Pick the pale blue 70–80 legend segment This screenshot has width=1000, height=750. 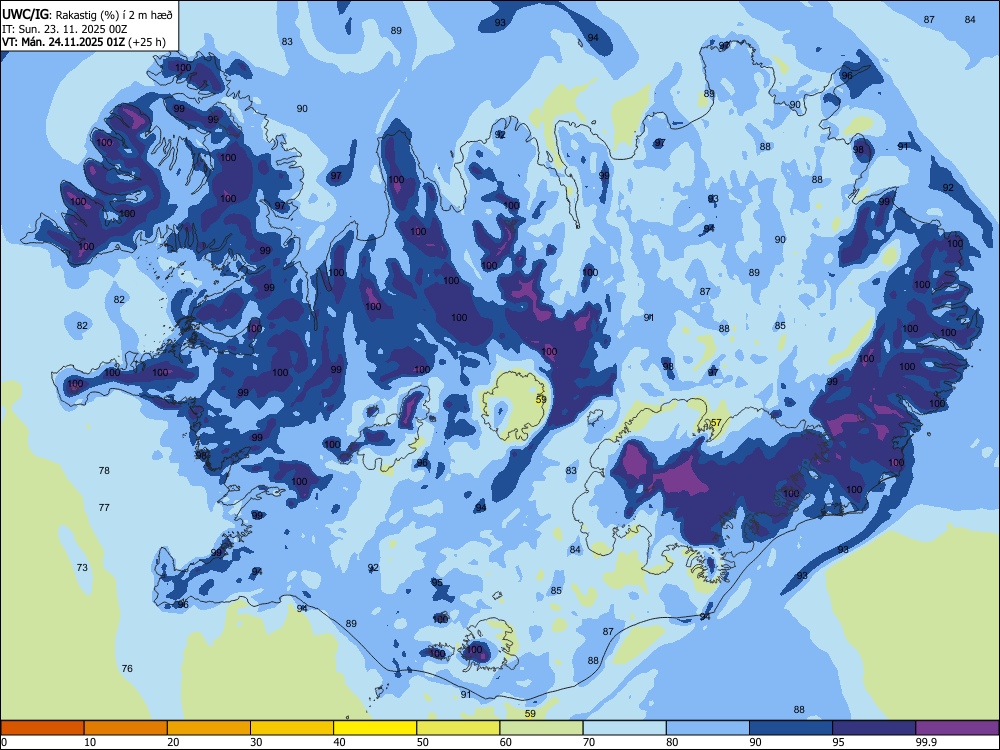(x=624, y=728)
